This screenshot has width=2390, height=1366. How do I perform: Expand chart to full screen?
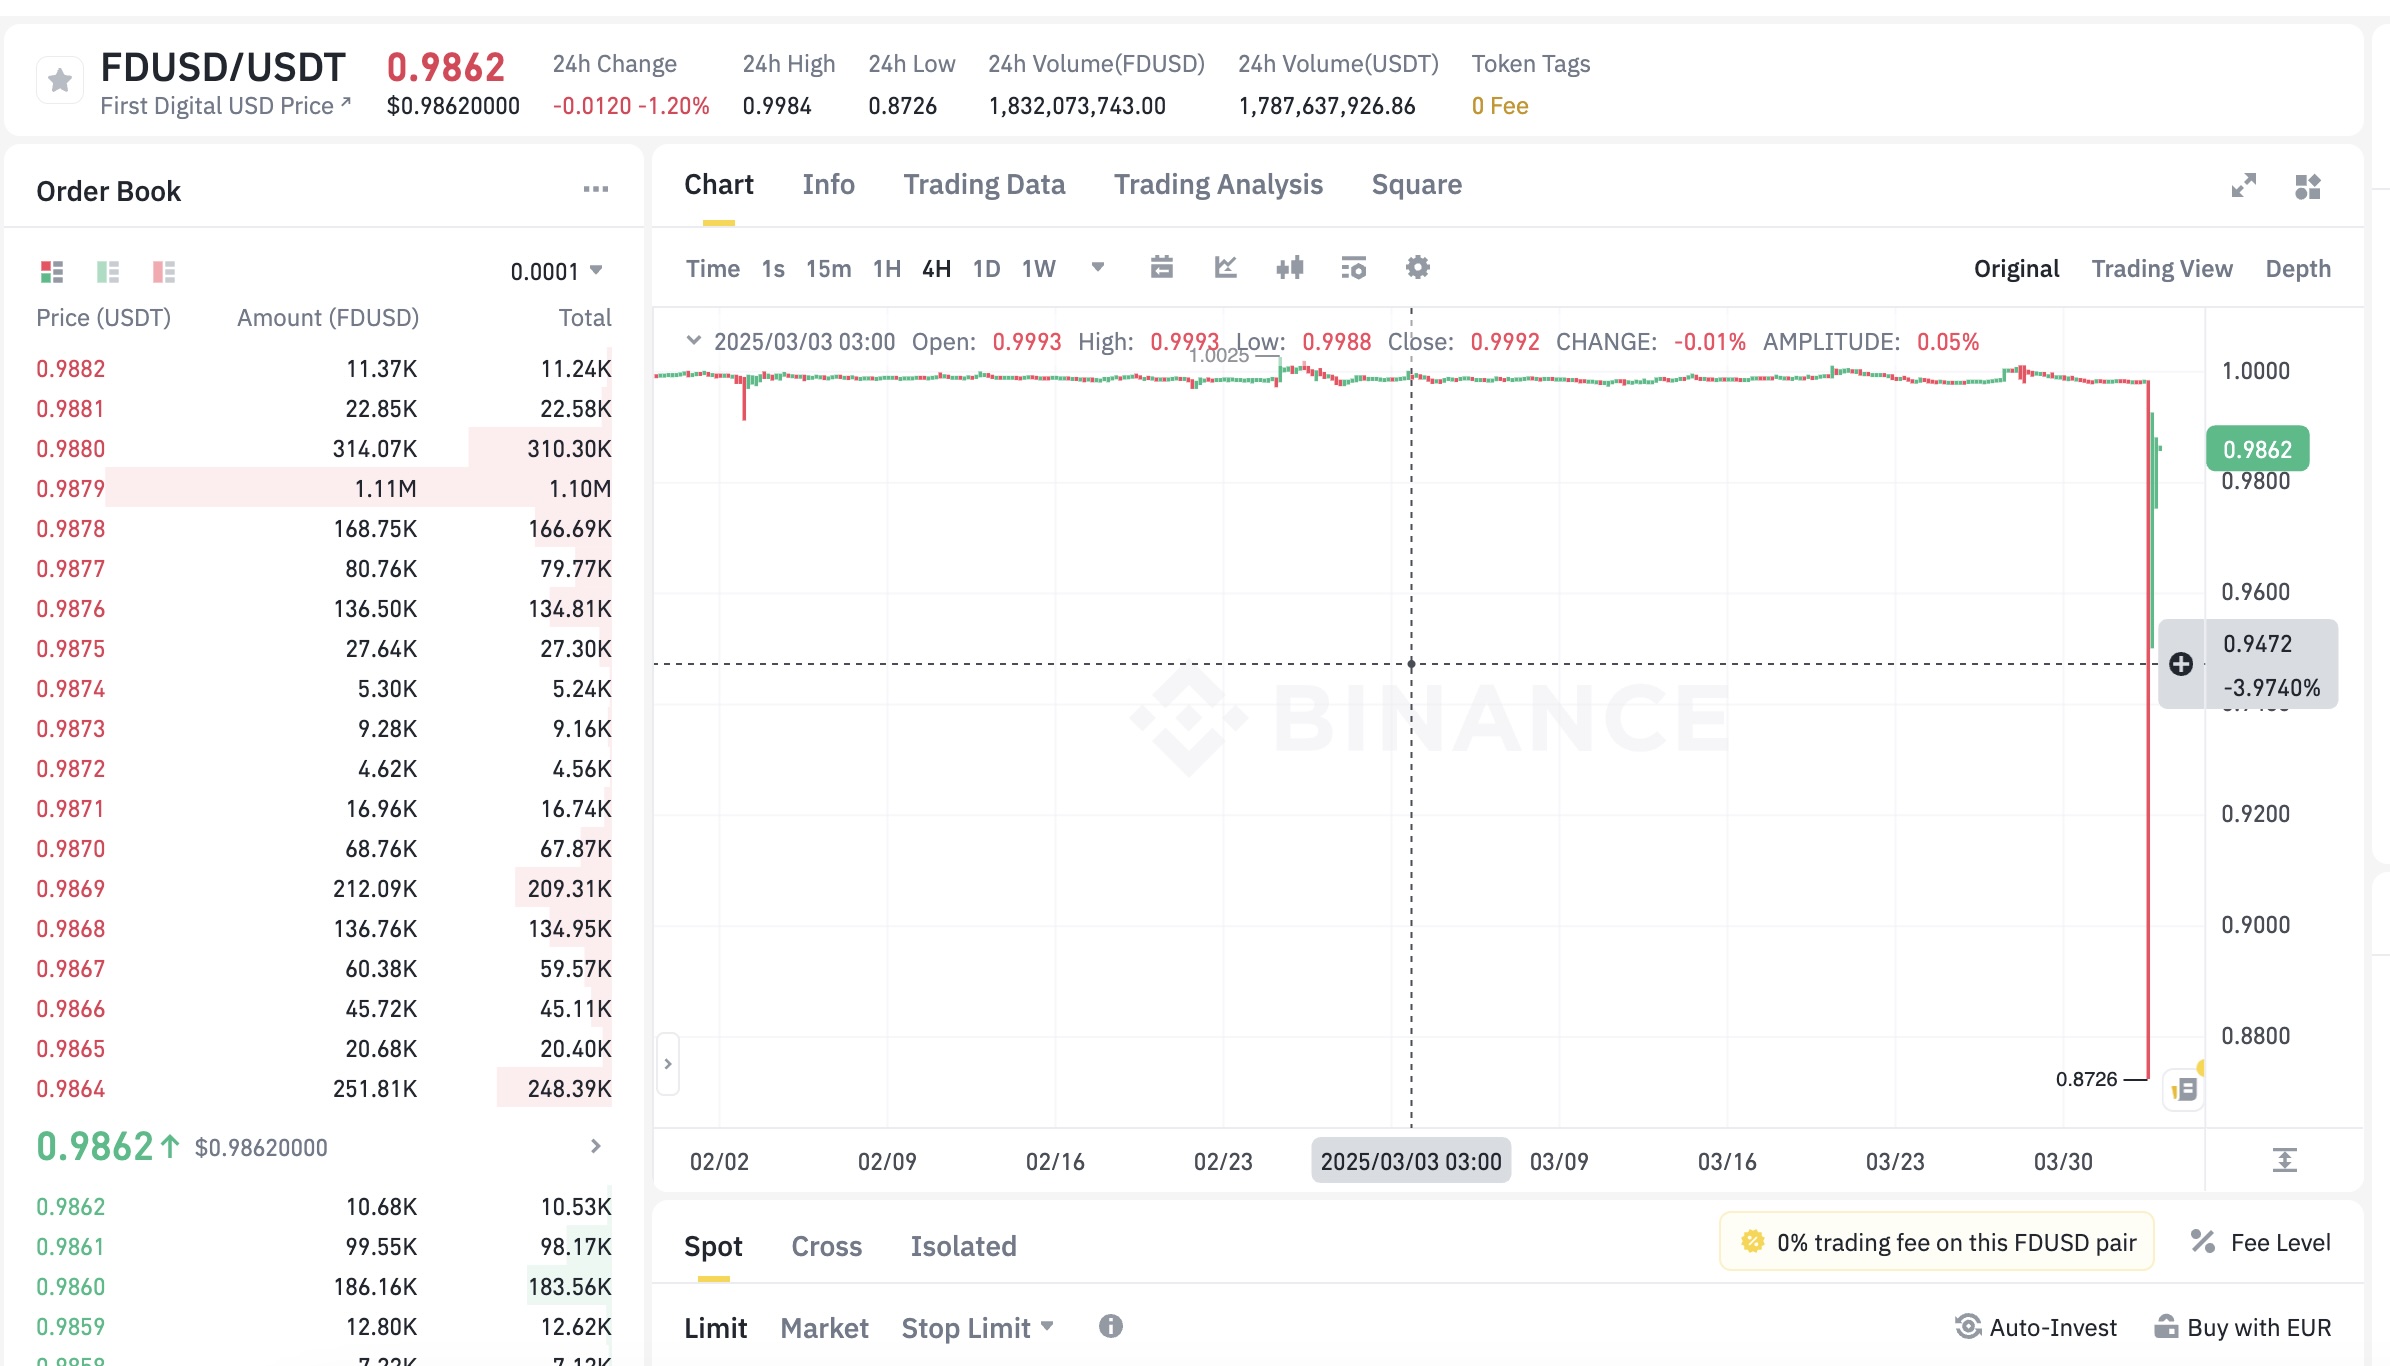click(x=2243, y=186)
